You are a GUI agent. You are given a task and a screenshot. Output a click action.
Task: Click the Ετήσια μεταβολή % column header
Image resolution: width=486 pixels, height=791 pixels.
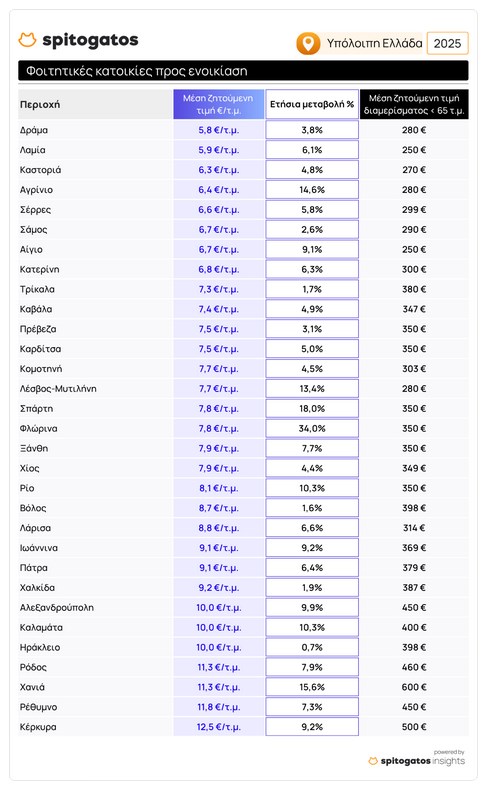click(x=312, y=104)
